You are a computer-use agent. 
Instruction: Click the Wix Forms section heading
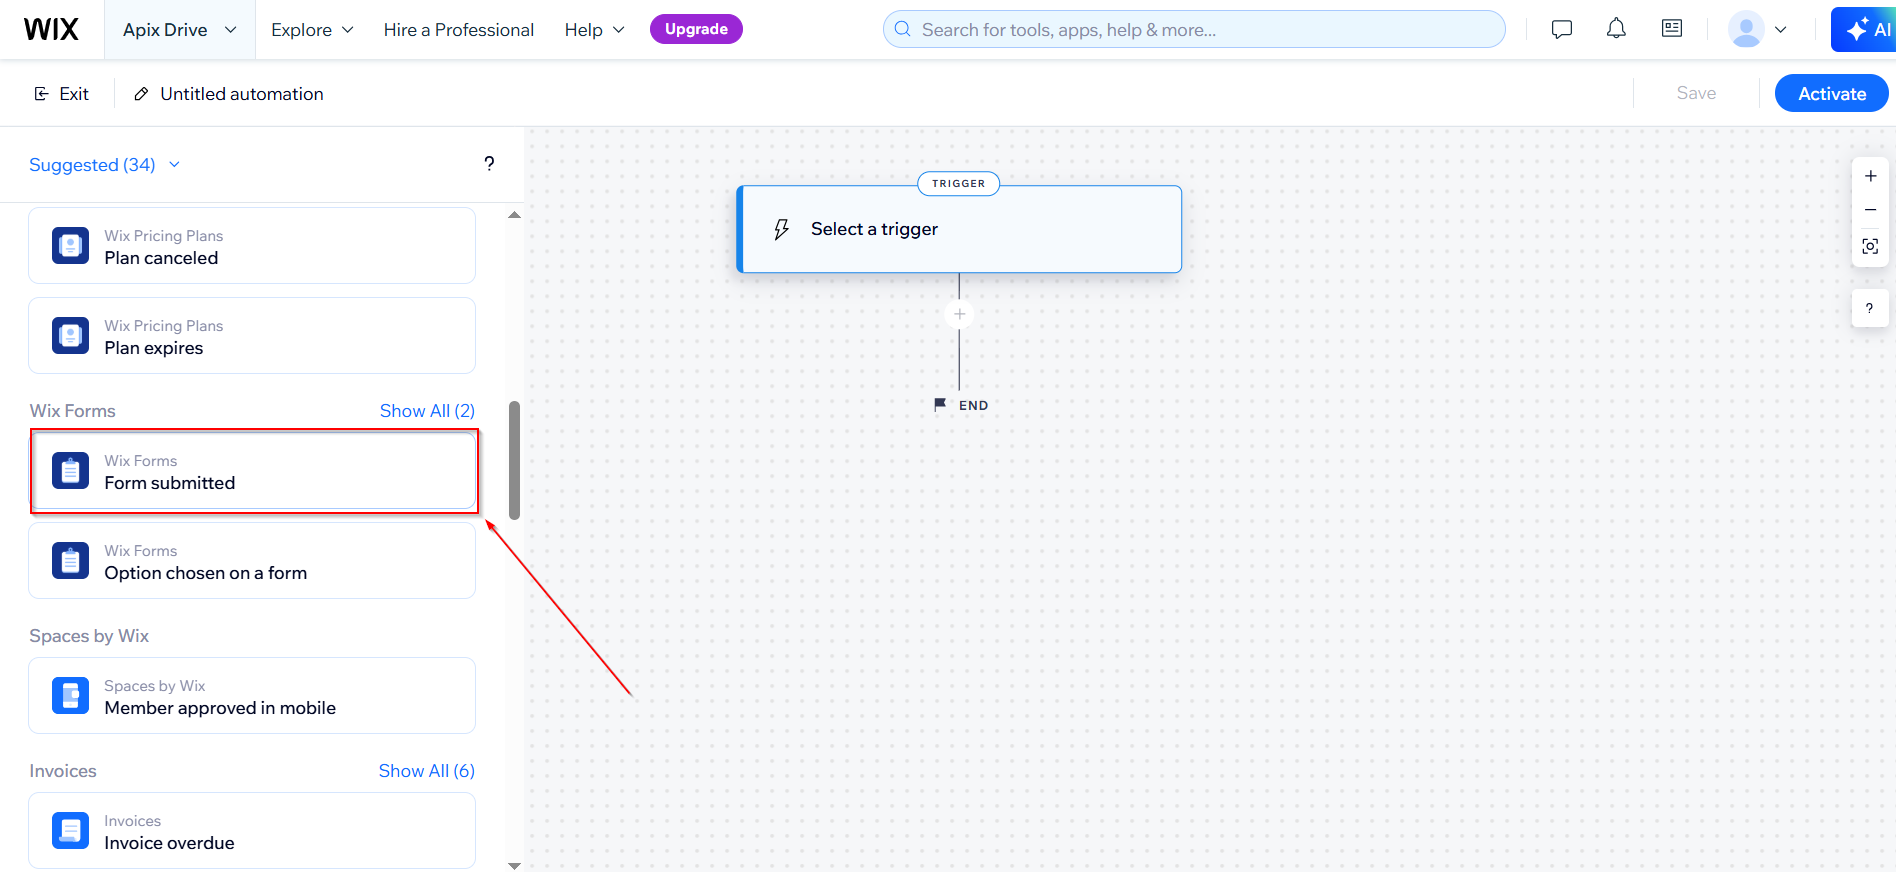point(72,411)
